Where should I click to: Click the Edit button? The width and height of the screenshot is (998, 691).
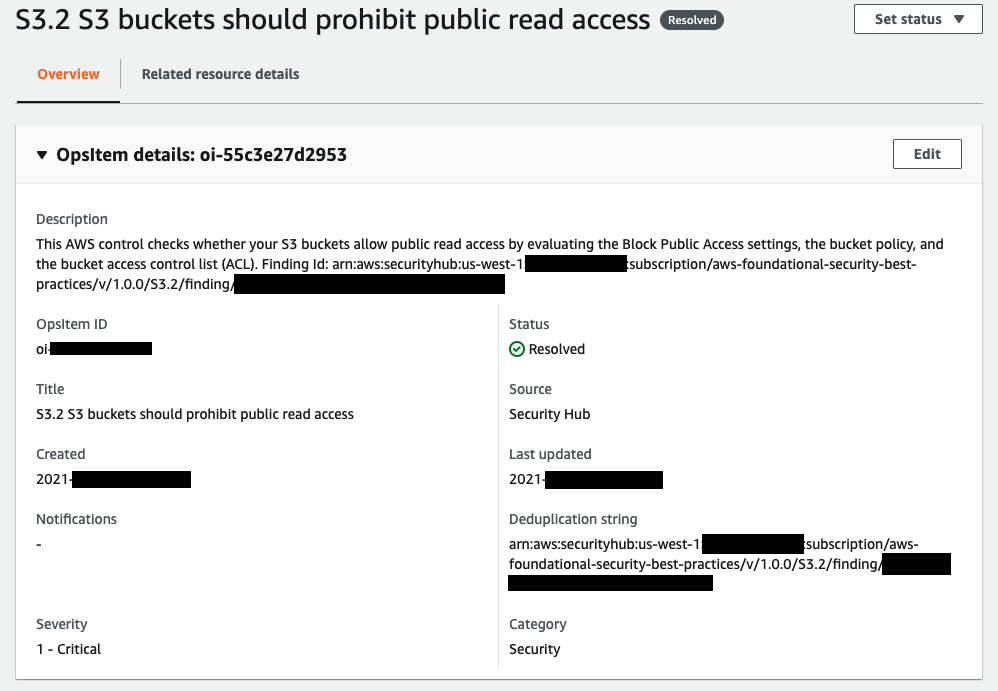point(926,153)
